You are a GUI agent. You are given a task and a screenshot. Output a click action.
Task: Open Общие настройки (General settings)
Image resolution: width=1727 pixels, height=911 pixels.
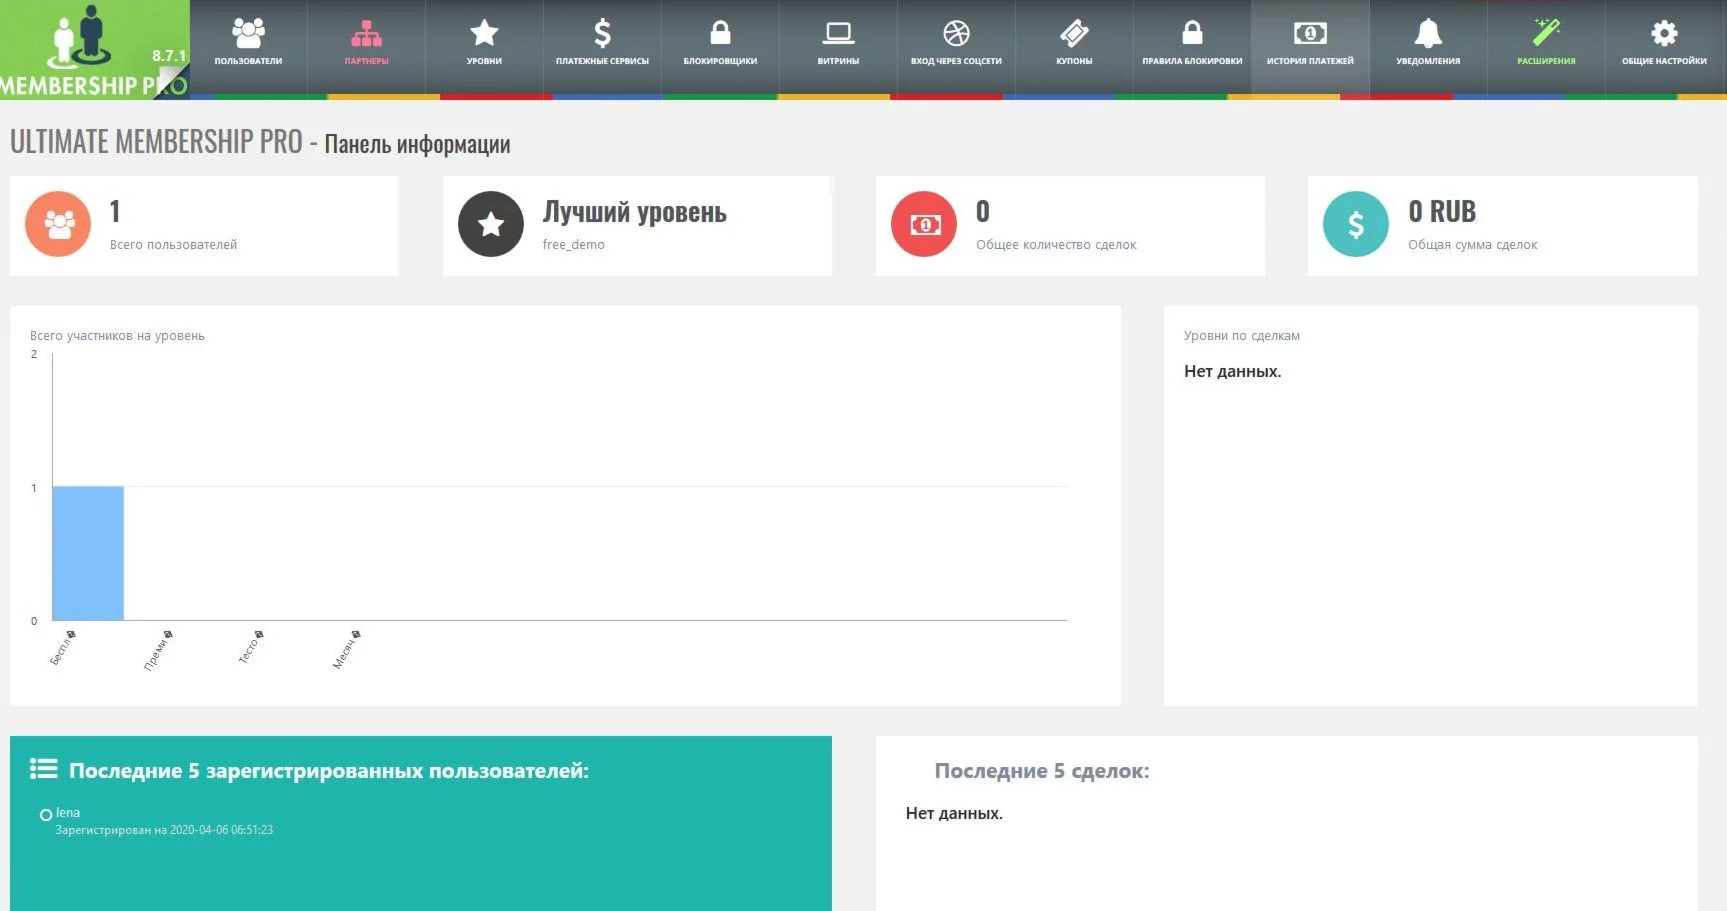coord(1663,45)
